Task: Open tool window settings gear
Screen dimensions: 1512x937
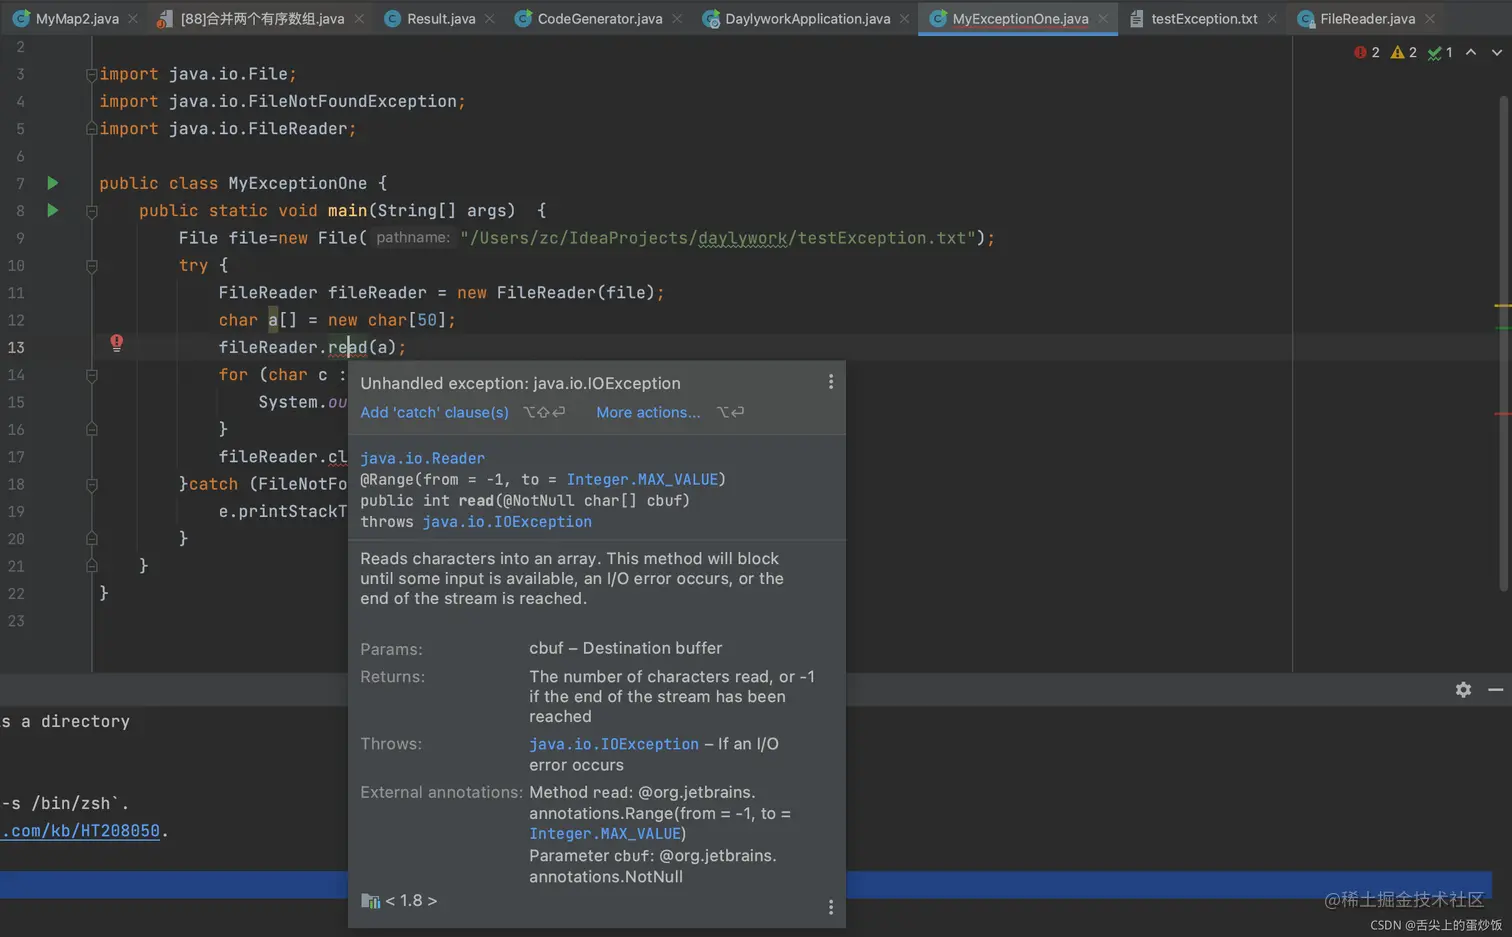Action: [x=1463, y=689]
